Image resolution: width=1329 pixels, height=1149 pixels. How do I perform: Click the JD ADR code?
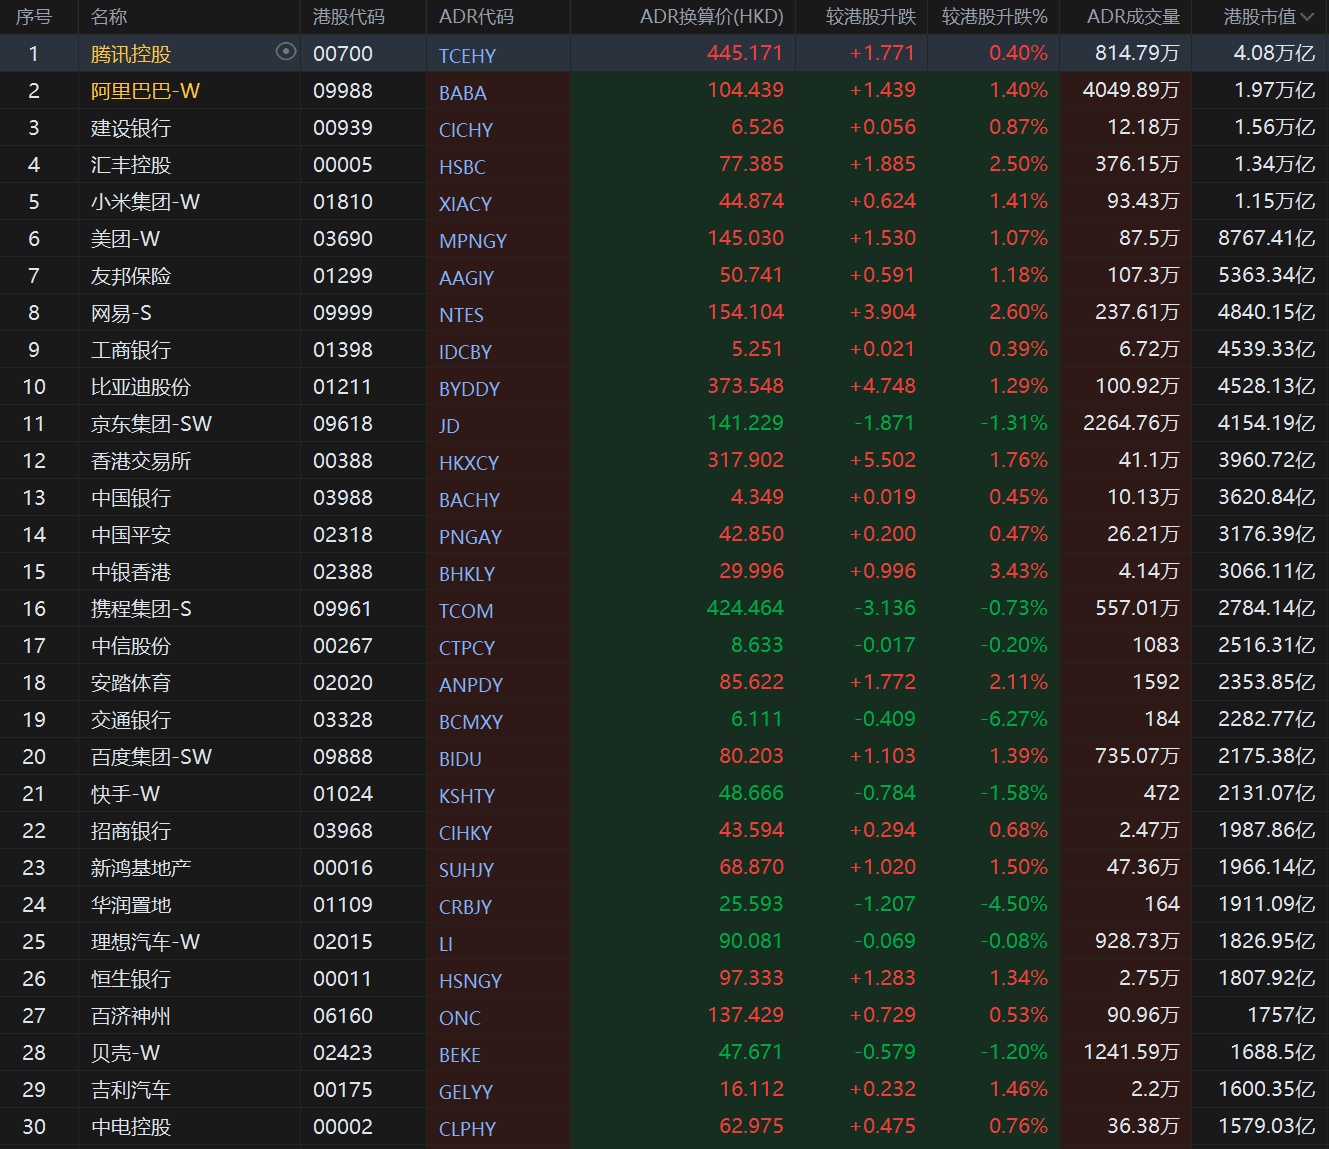[x=449, y=426]
